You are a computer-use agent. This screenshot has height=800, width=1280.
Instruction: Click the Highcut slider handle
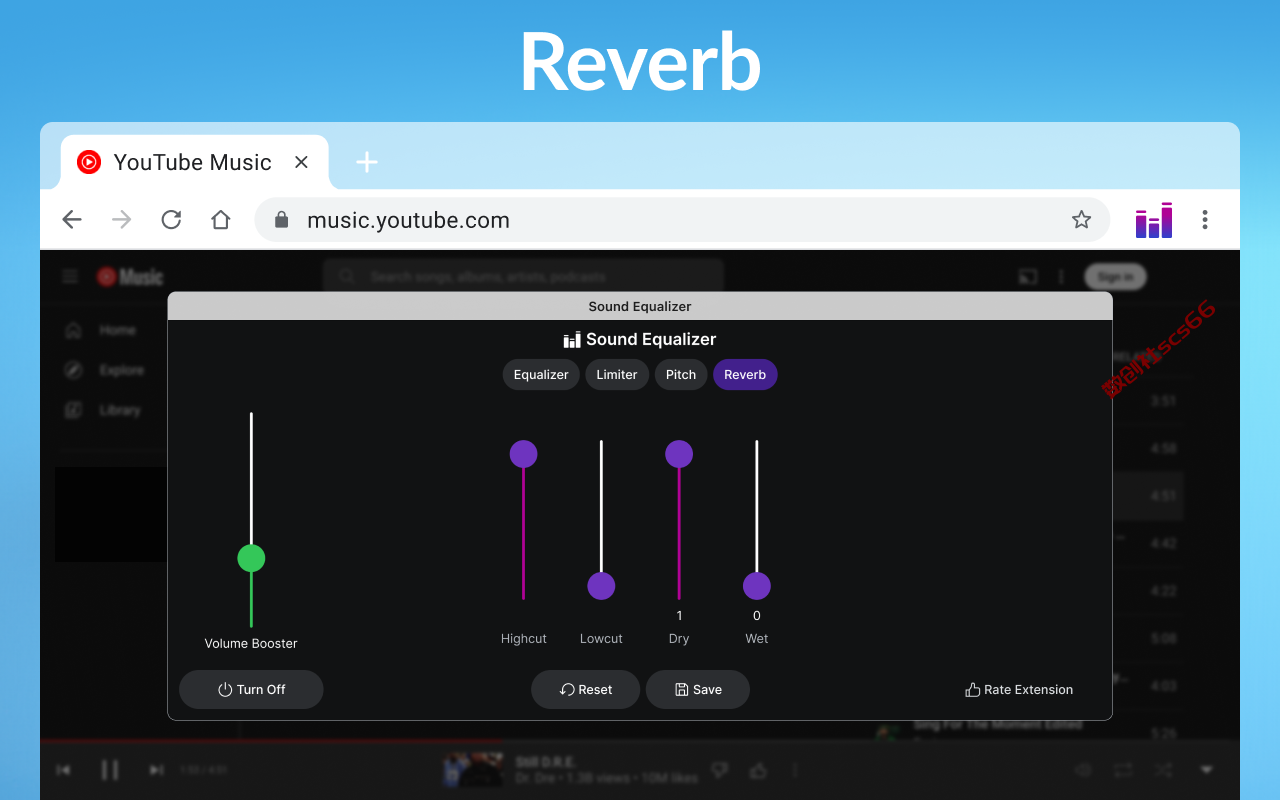point(523,454)
